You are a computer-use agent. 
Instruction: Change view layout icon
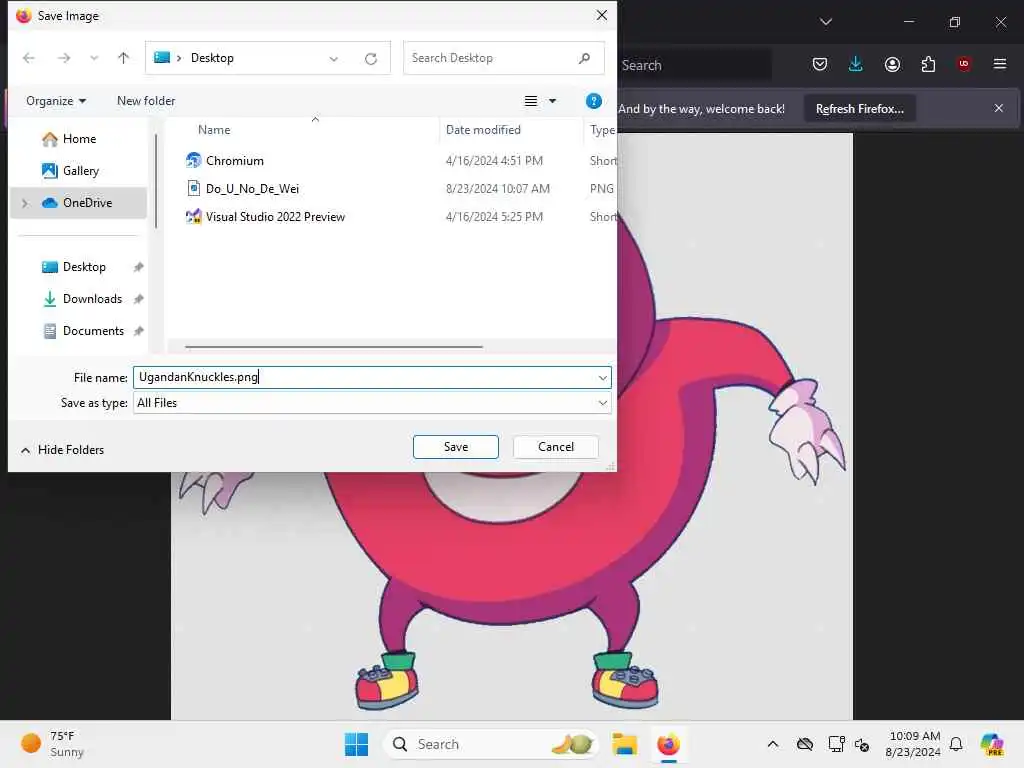(x=531, y=101)
